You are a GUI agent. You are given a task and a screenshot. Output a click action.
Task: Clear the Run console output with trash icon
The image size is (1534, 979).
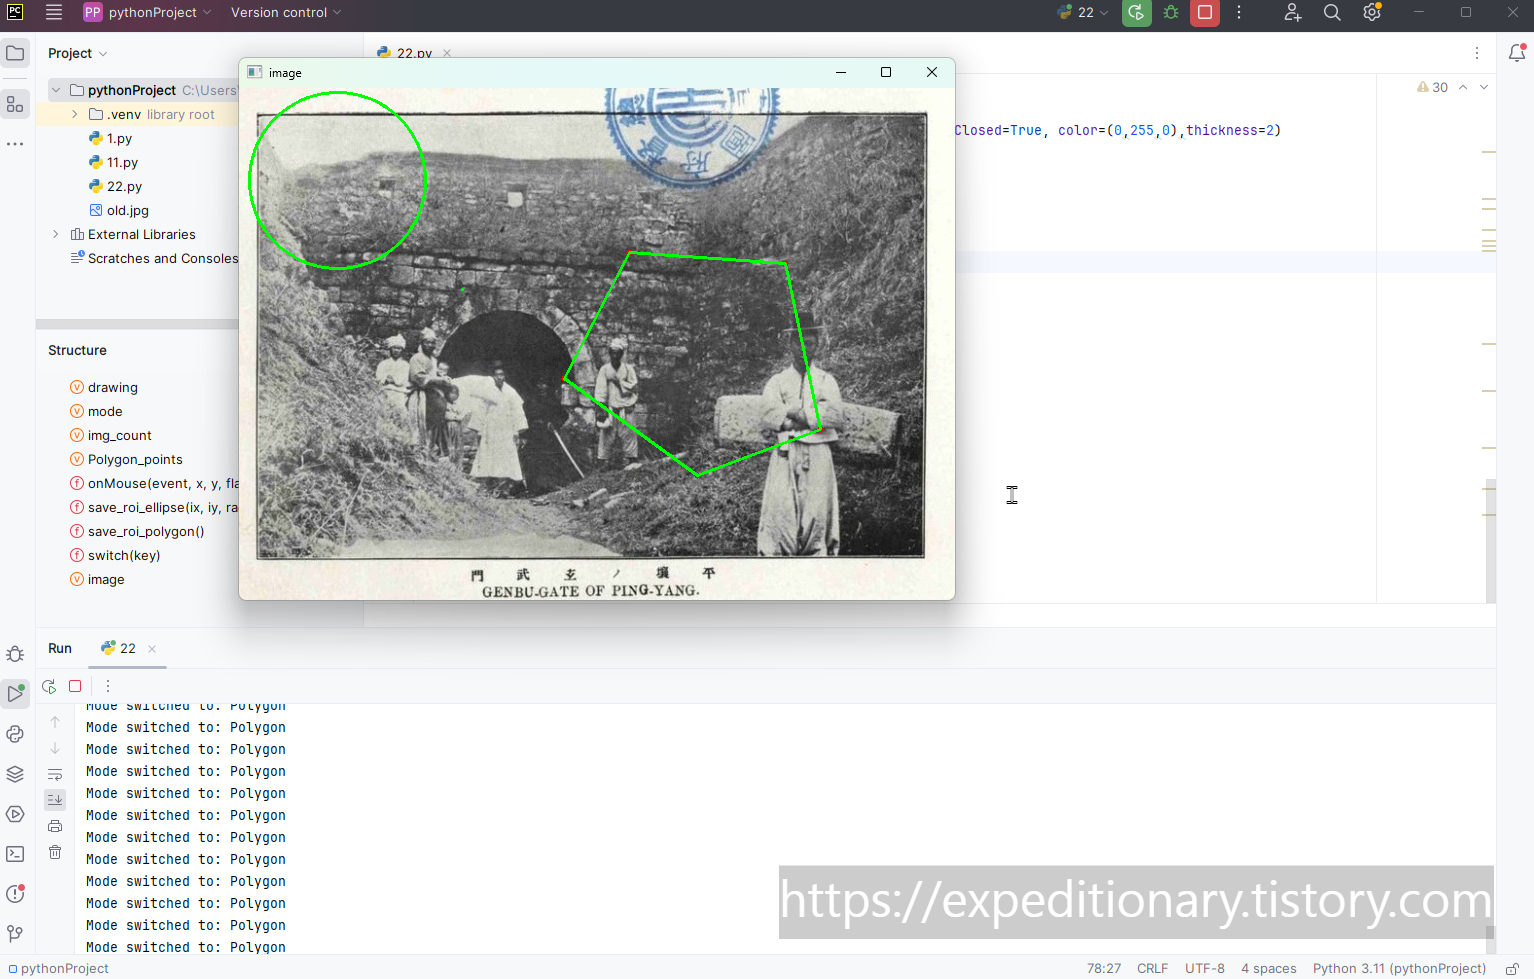(x=55, y=852)
